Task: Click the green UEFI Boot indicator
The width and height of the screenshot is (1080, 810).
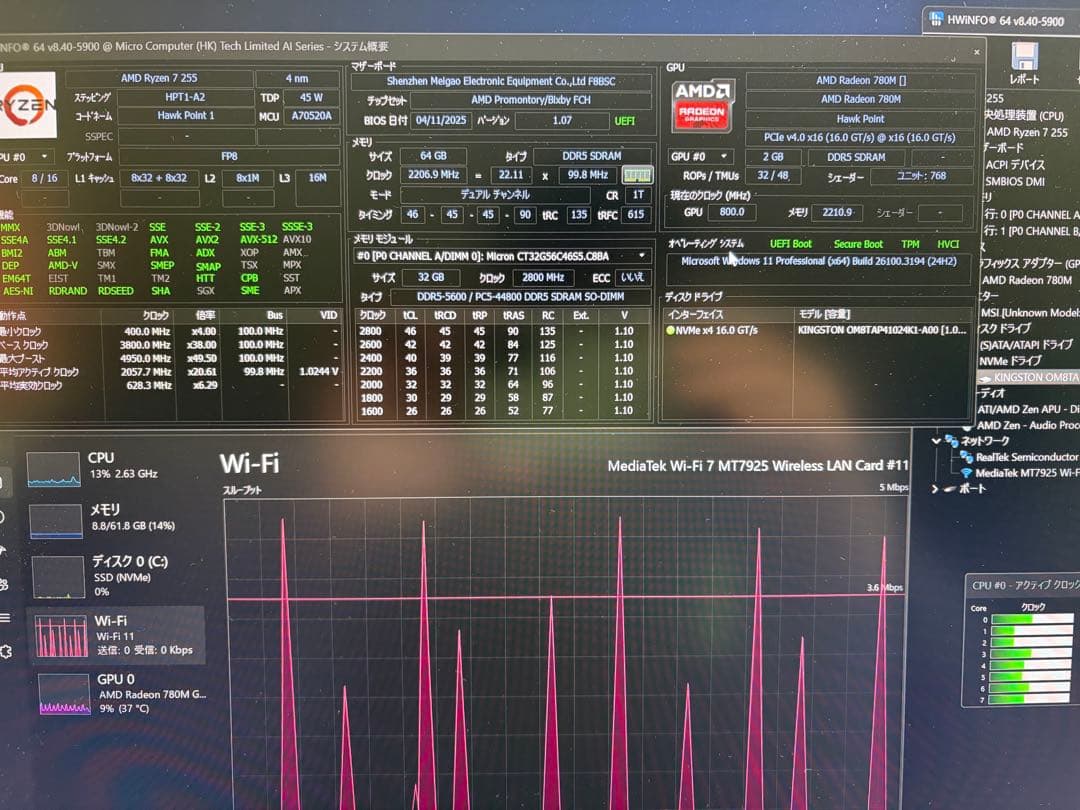Action: [x=793, y=243]
